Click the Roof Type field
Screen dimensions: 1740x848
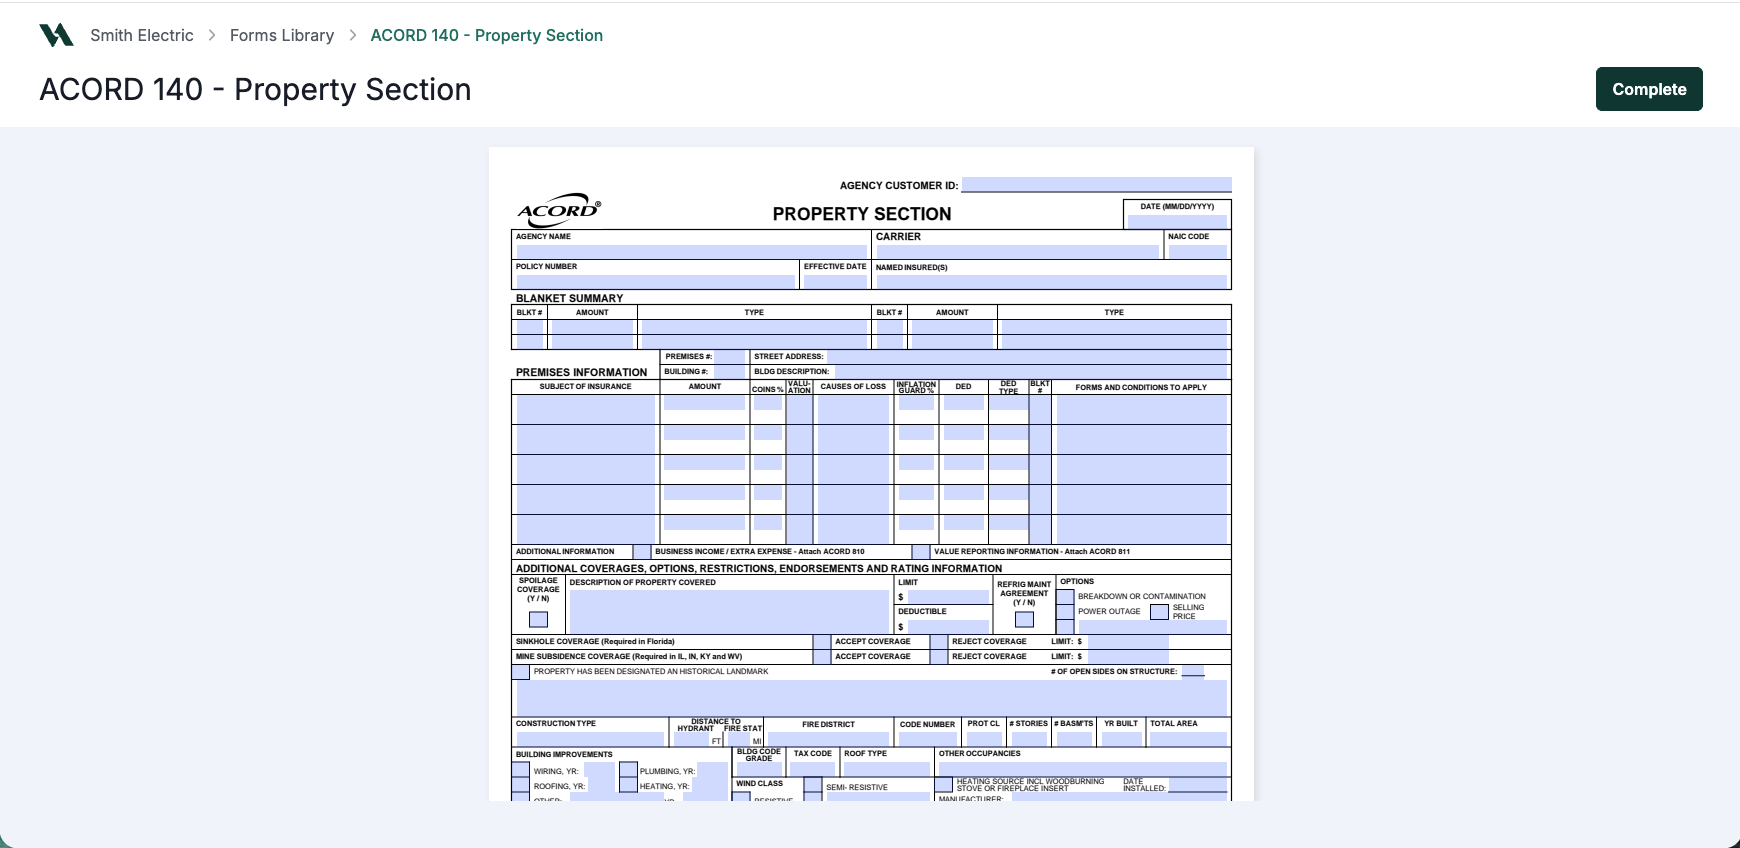coord(886,769)
